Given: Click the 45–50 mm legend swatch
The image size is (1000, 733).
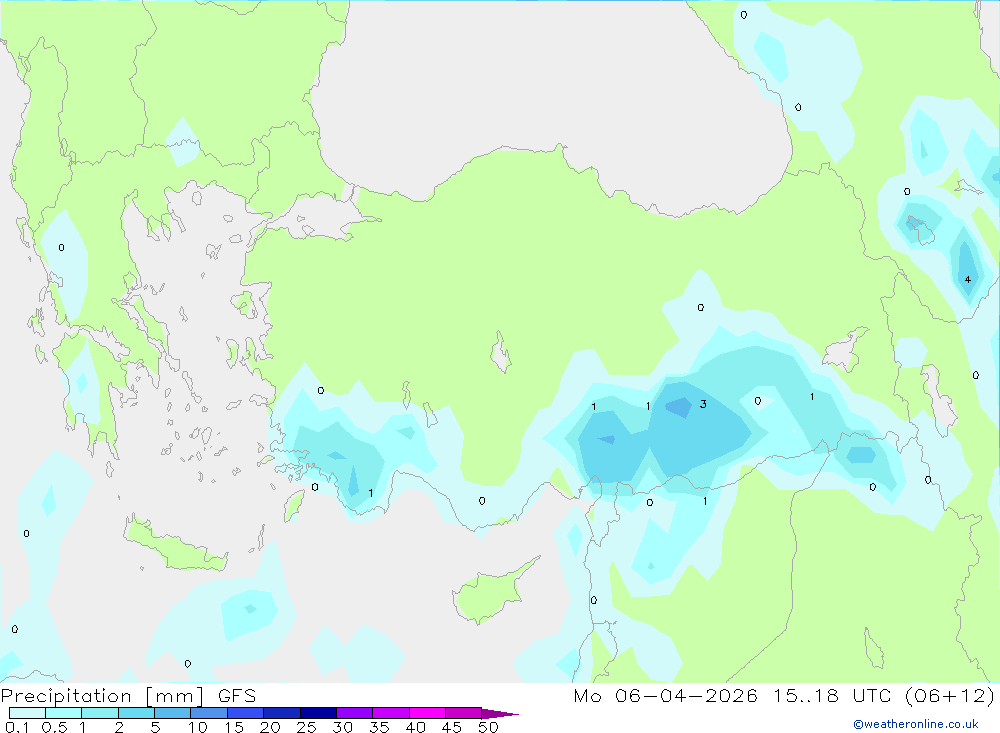Looking at the screenshot, I should 463,713.
